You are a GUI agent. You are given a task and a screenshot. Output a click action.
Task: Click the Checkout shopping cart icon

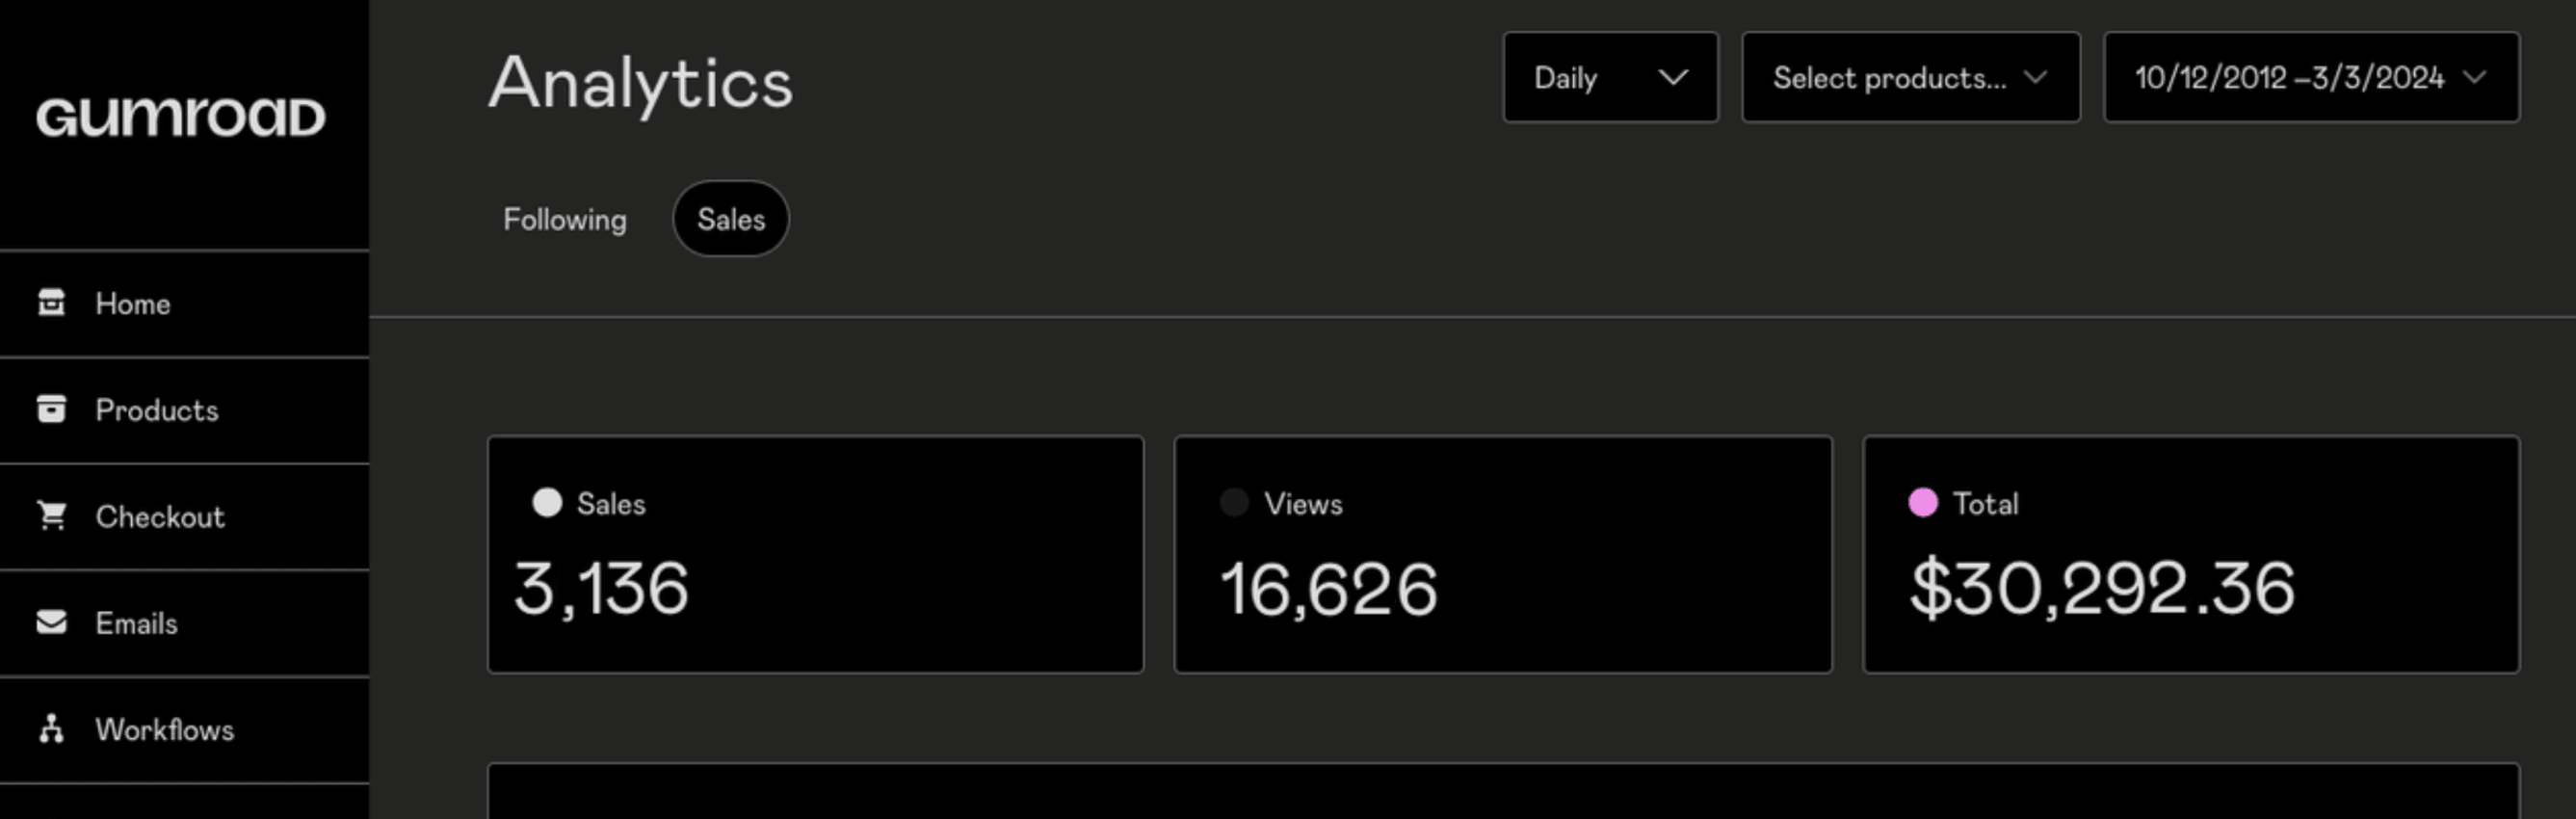click(x=51, y=516)
